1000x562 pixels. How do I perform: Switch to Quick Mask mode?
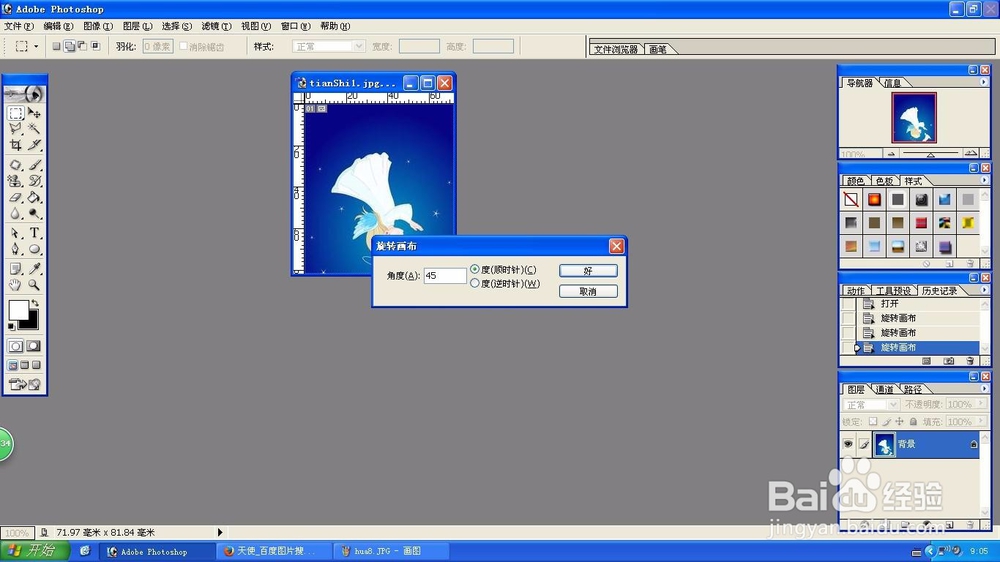point(34,346)
